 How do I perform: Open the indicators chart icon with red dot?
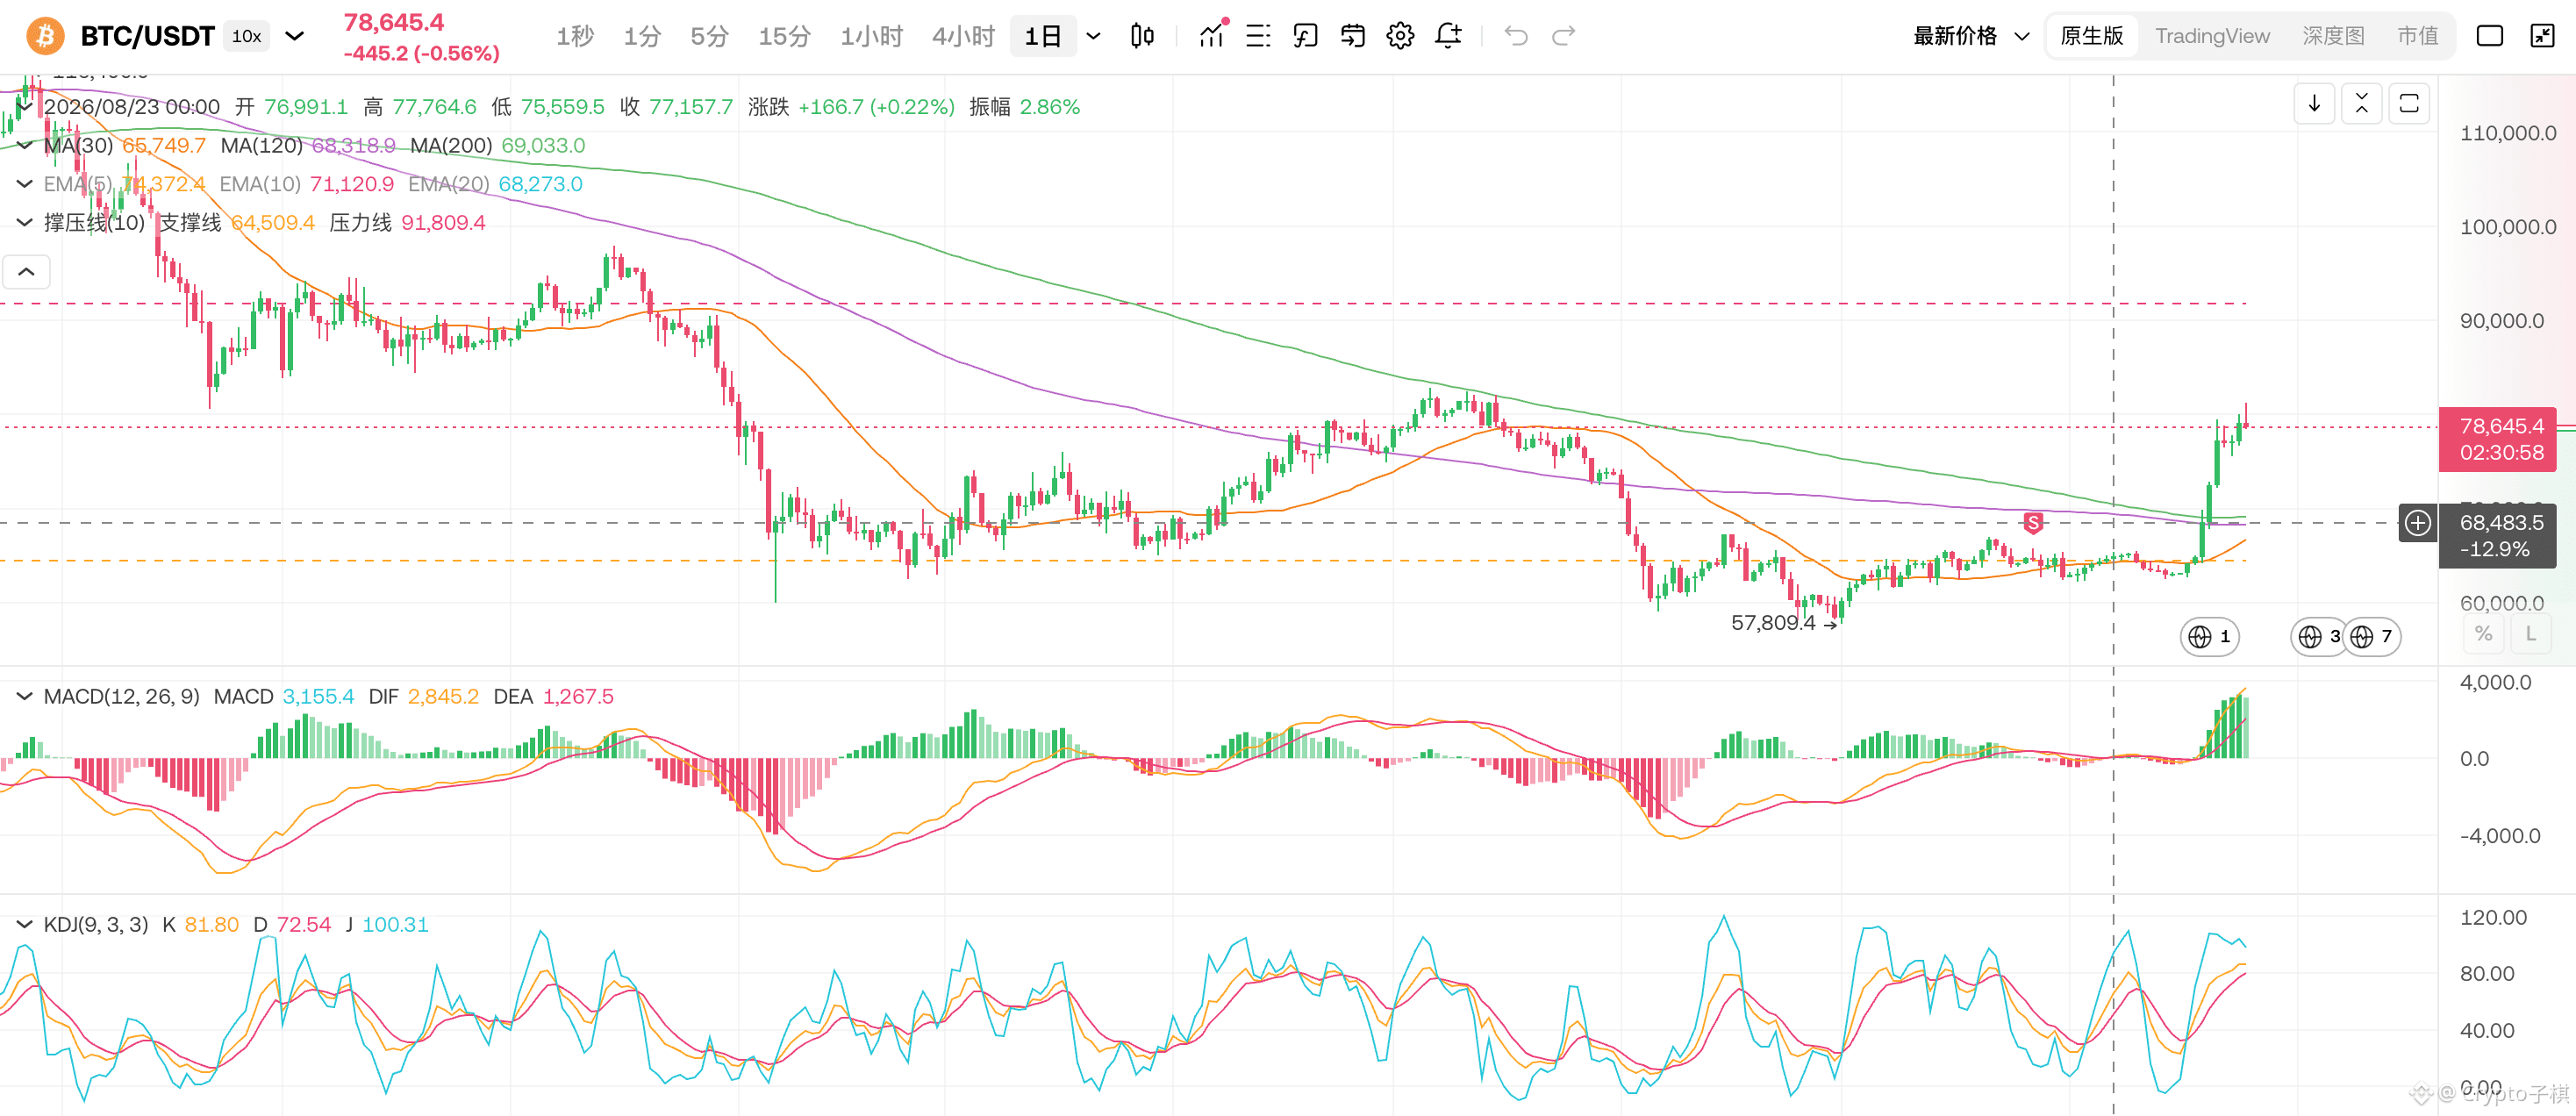[x=1212, y=36]
